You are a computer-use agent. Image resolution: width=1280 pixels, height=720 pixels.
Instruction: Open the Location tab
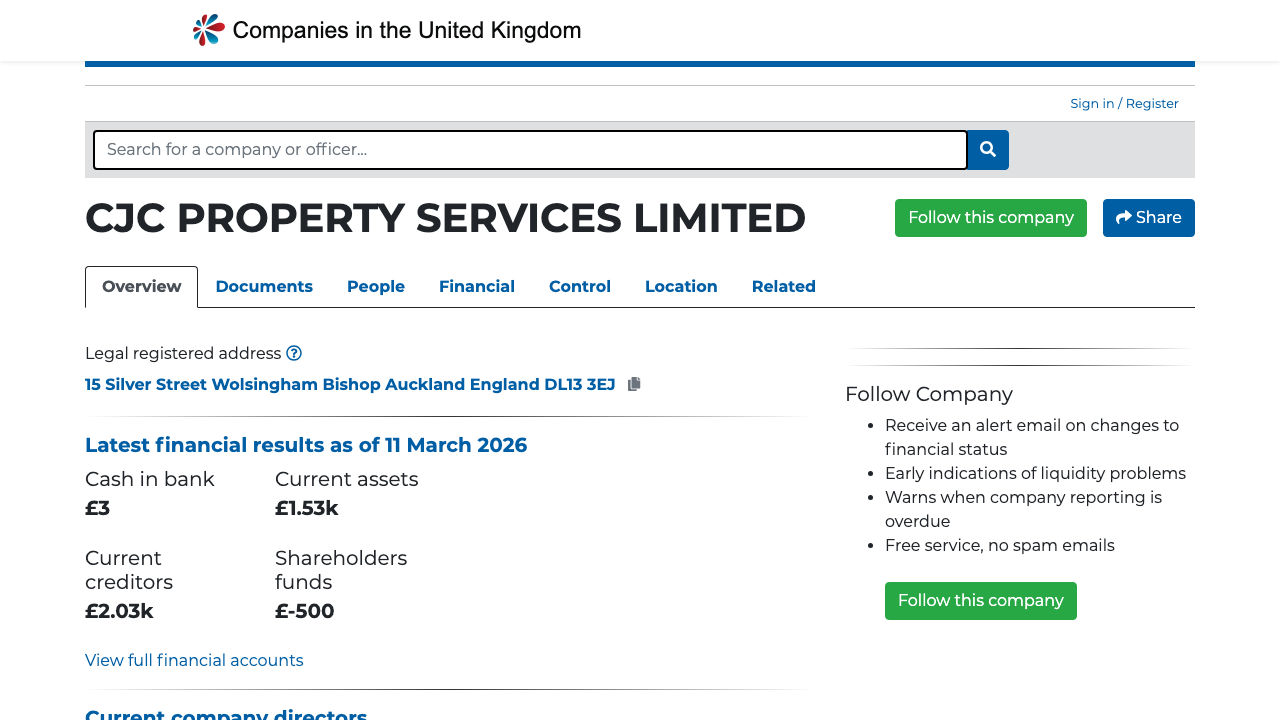tap(681, 287)
